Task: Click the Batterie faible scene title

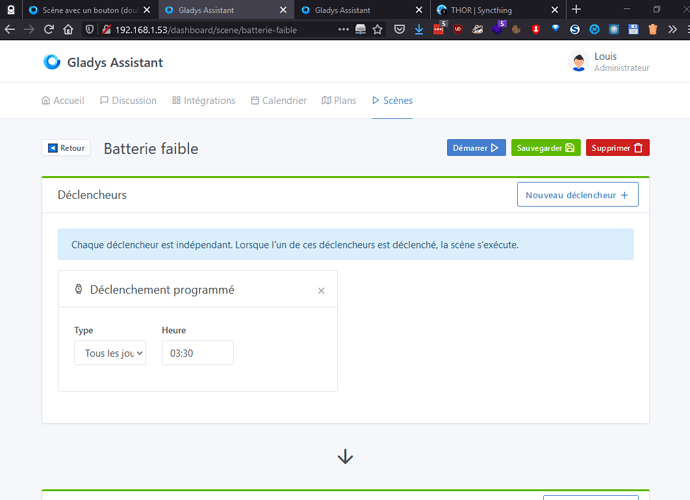Action: click(151, 149)
